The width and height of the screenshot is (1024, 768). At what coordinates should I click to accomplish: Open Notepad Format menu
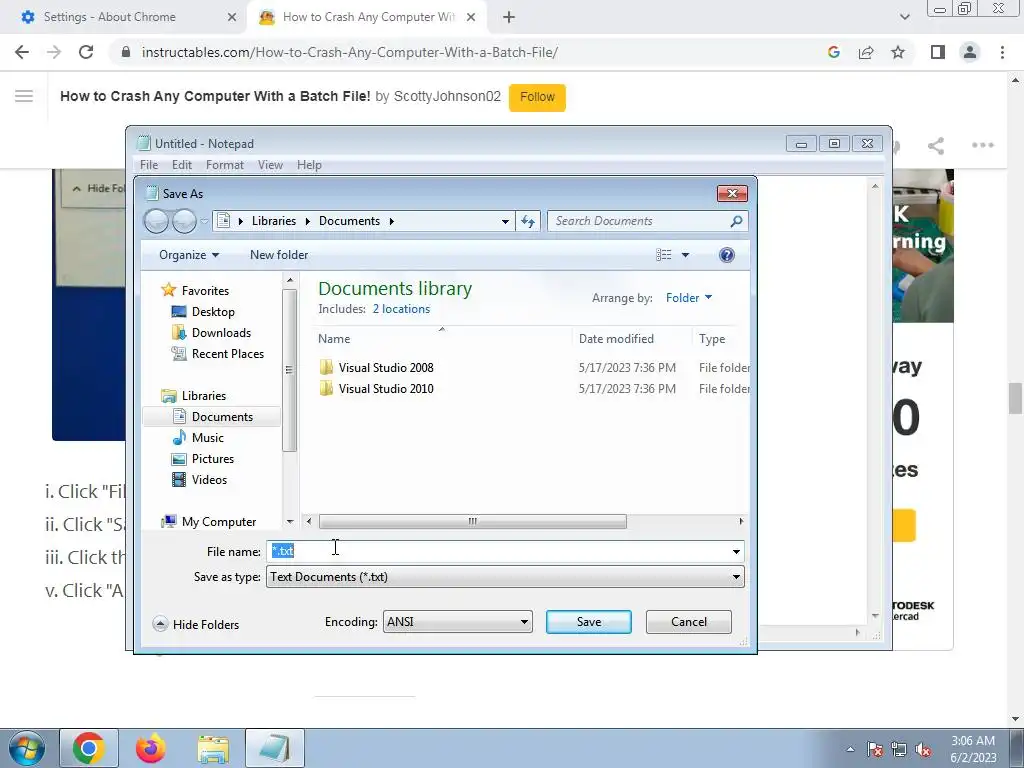225,165
